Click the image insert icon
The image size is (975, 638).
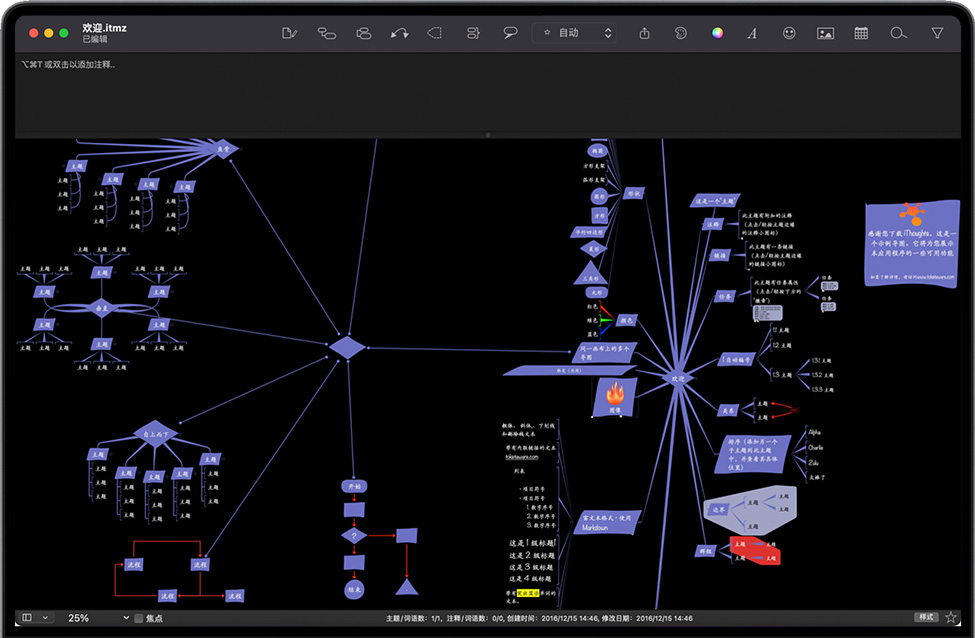(x=825, y=33)
